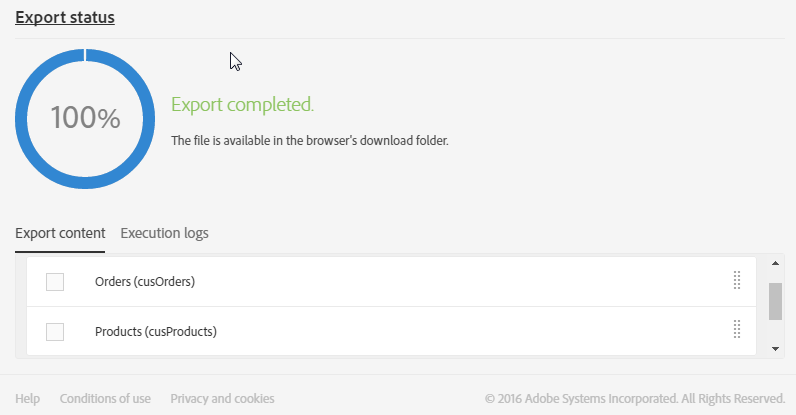Click the export list scrollbar thumb

pyautogui.click(x=775, y=301)
